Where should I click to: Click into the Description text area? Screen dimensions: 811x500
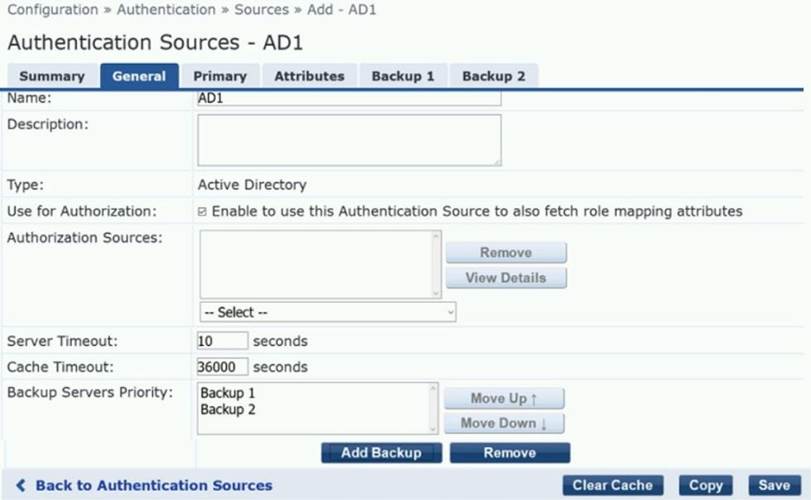(349, 139)
